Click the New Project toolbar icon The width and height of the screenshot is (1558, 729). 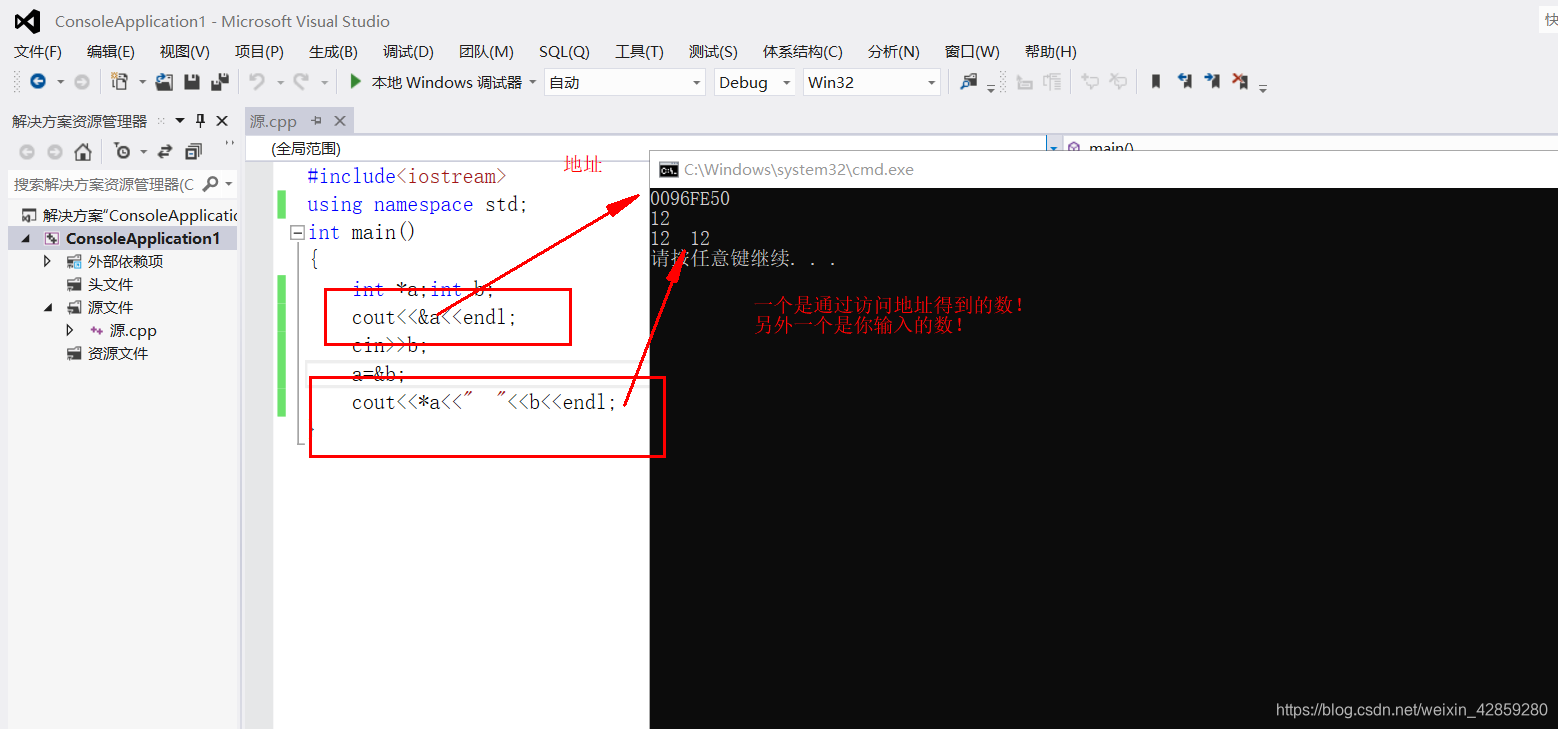click(x=120, y=82)
